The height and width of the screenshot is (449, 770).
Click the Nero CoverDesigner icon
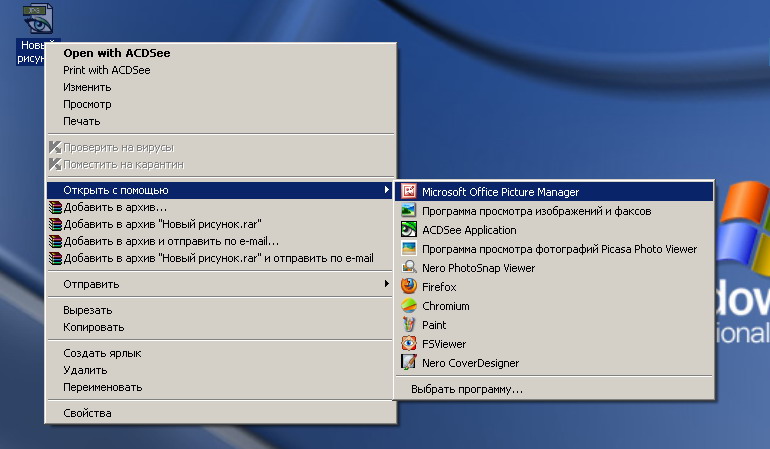(409, 363)
